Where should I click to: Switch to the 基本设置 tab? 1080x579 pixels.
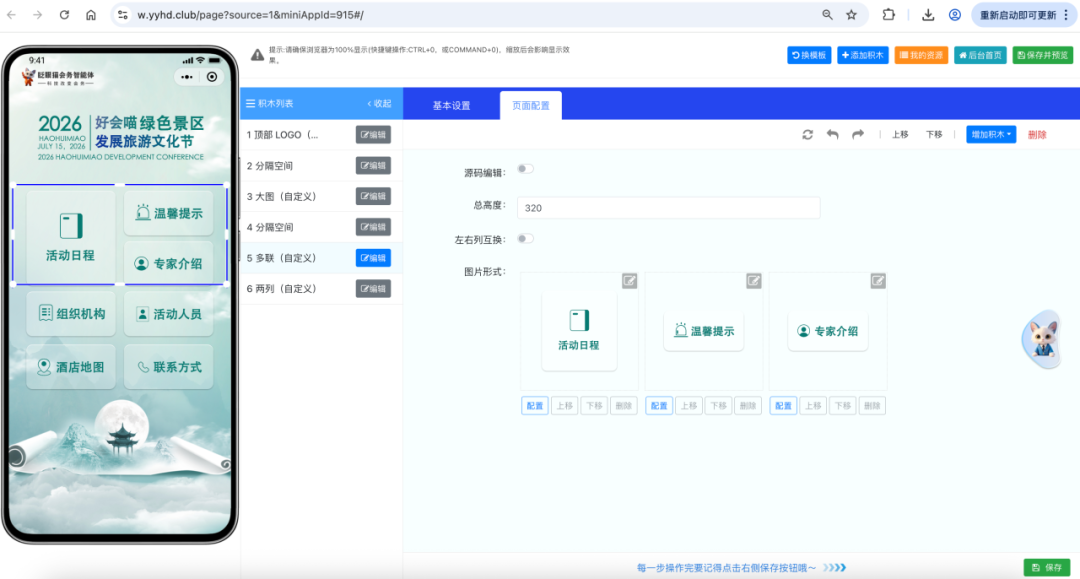coord(451,106)
